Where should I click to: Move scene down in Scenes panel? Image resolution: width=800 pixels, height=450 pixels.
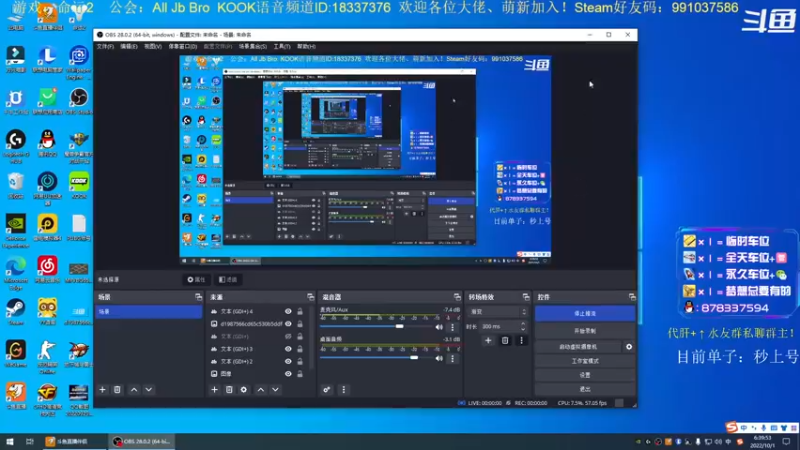(148, 390)
